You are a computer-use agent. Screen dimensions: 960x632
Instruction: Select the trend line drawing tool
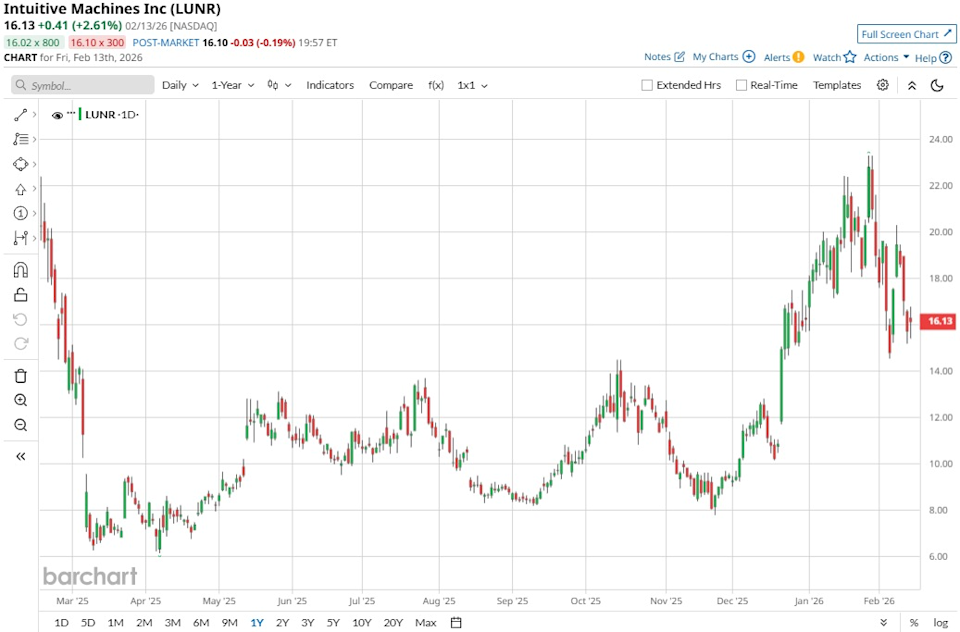[x=20, y=115]
